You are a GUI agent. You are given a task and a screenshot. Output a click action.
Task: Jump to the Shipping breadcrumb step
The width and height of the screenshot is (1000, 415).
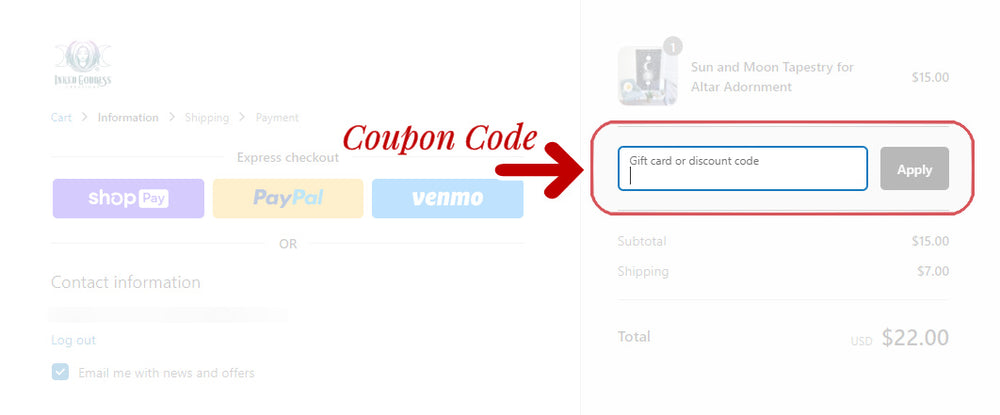207,117
